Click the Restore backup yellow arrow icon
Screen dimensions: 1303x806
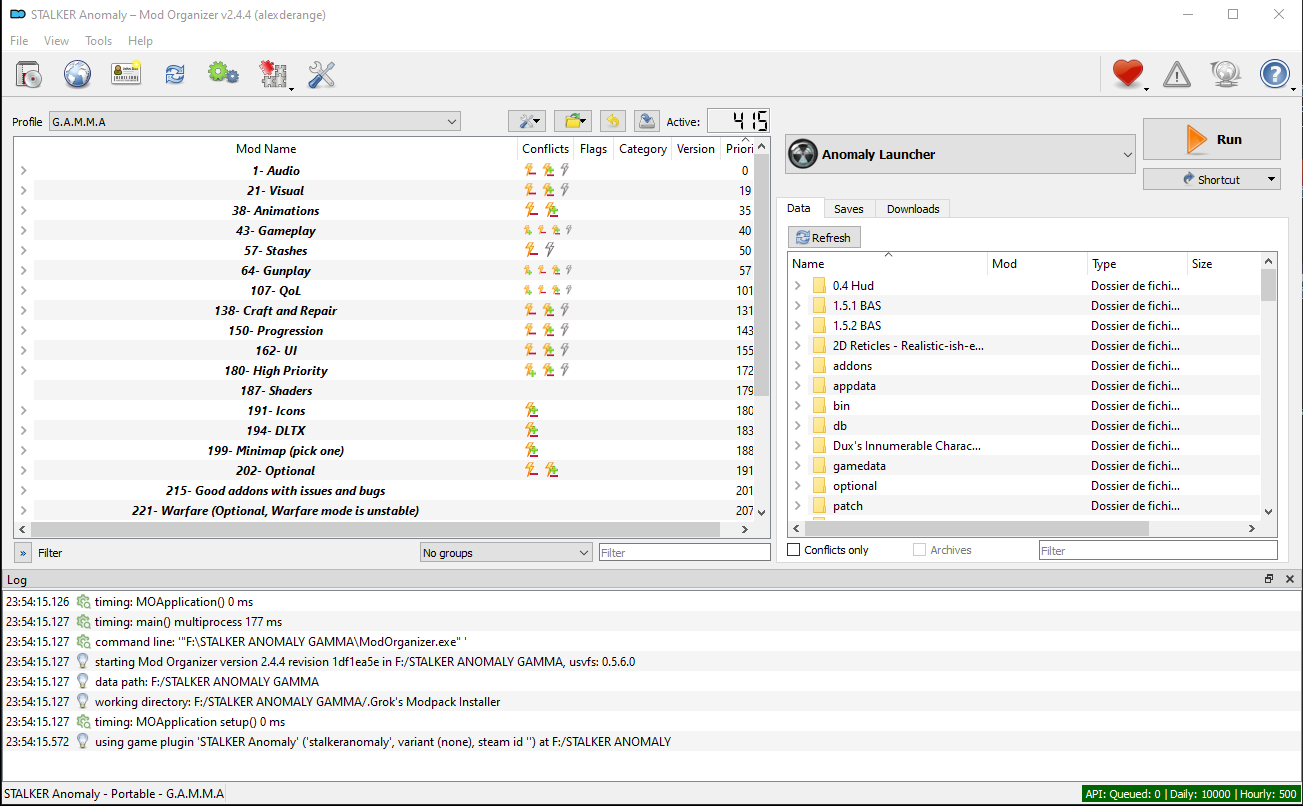(613, 121)
